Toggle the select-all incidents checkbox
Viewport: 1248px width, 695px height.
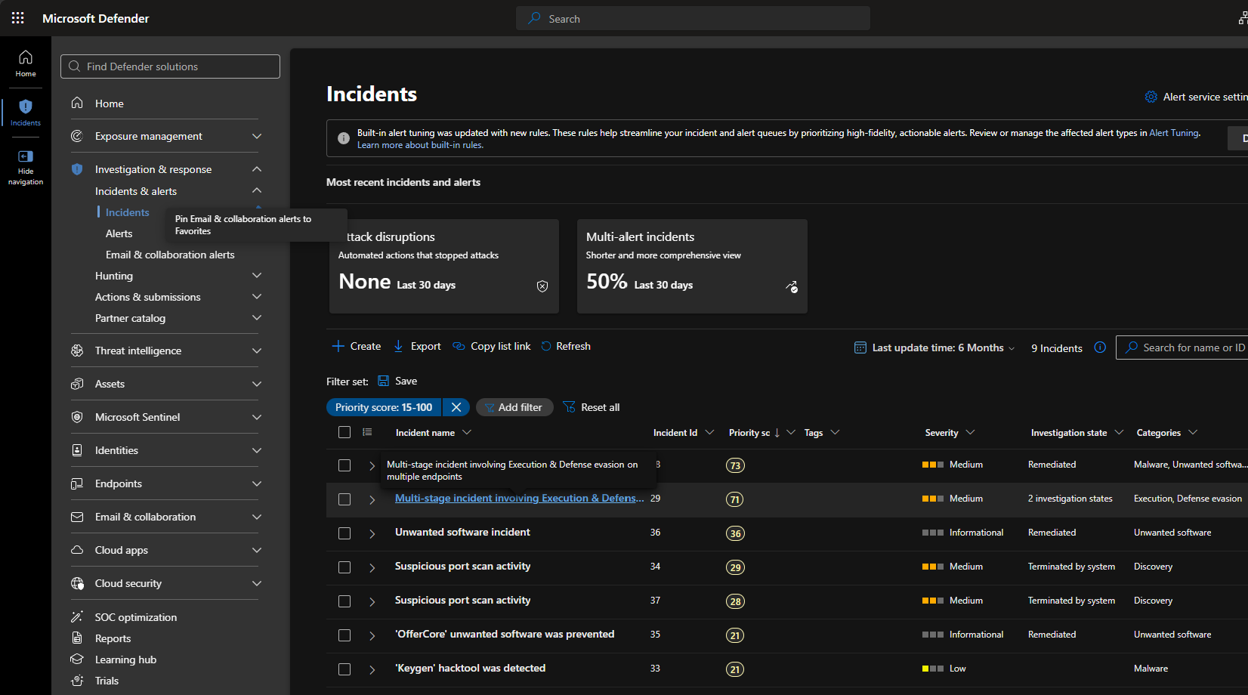pos(344,432)
